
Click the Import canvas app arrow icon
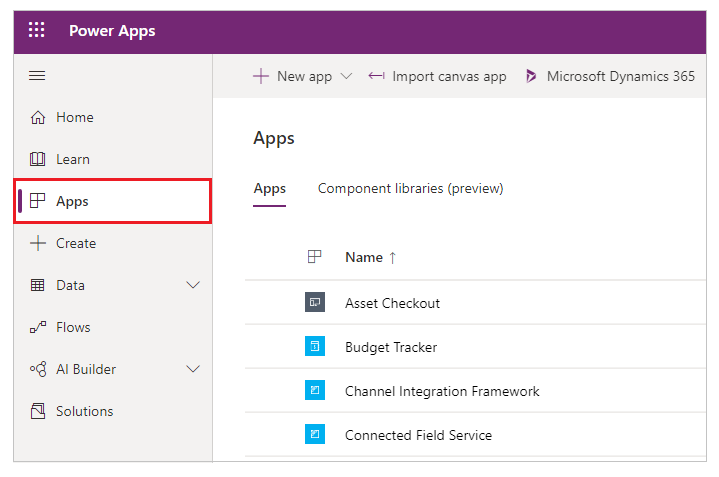[x=376, y=76]
